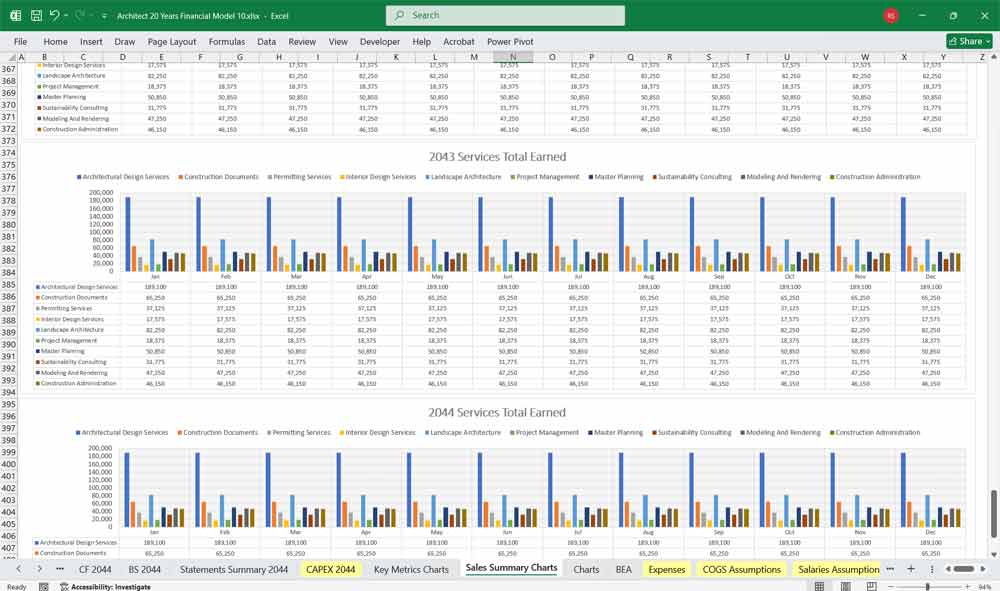Open Page Break Preview from status bar
The image size is (1000, 591).
coord(870,586)
